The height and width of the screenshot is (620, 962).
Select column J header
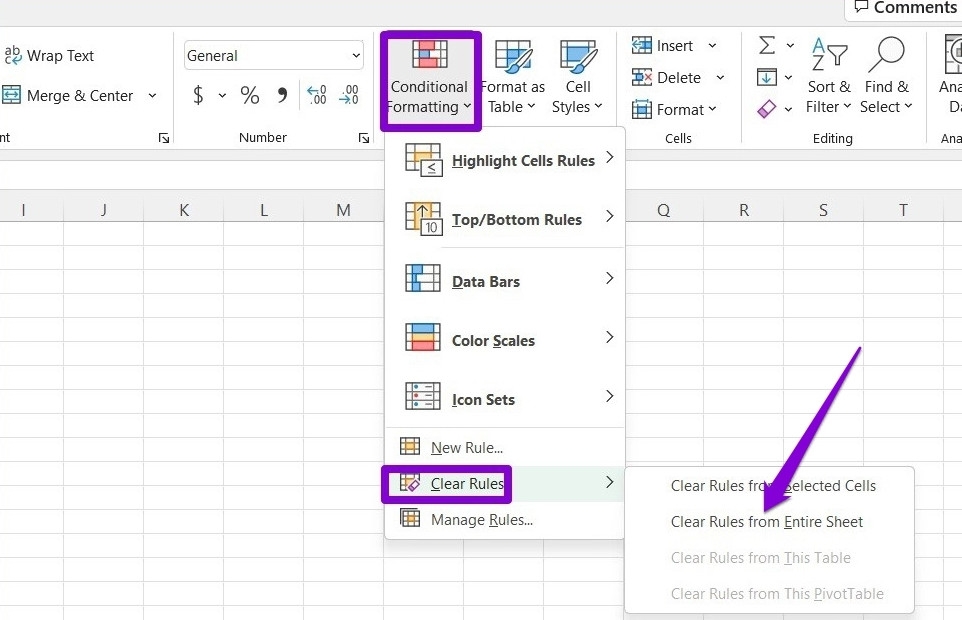coord(104,210)
